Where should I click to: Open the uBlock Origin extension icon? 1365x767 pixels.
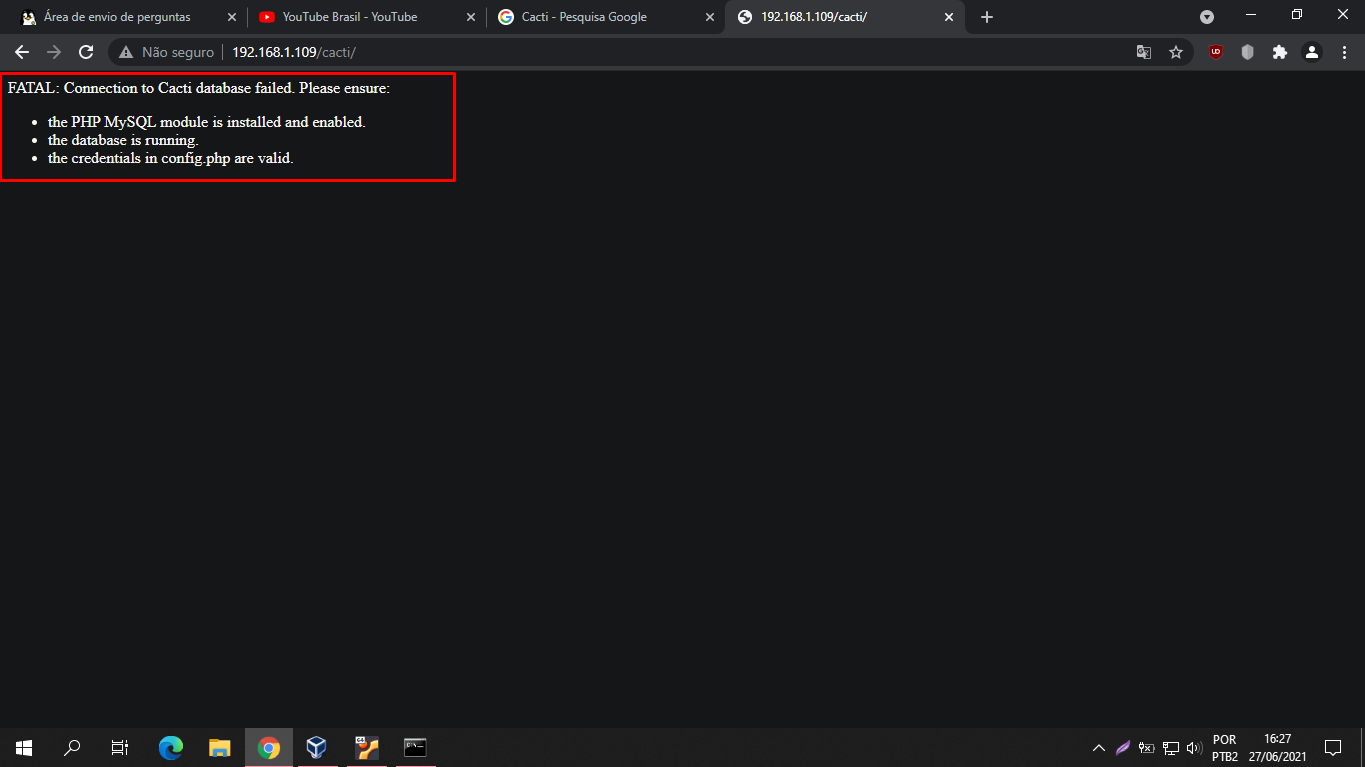[1216, 52]
